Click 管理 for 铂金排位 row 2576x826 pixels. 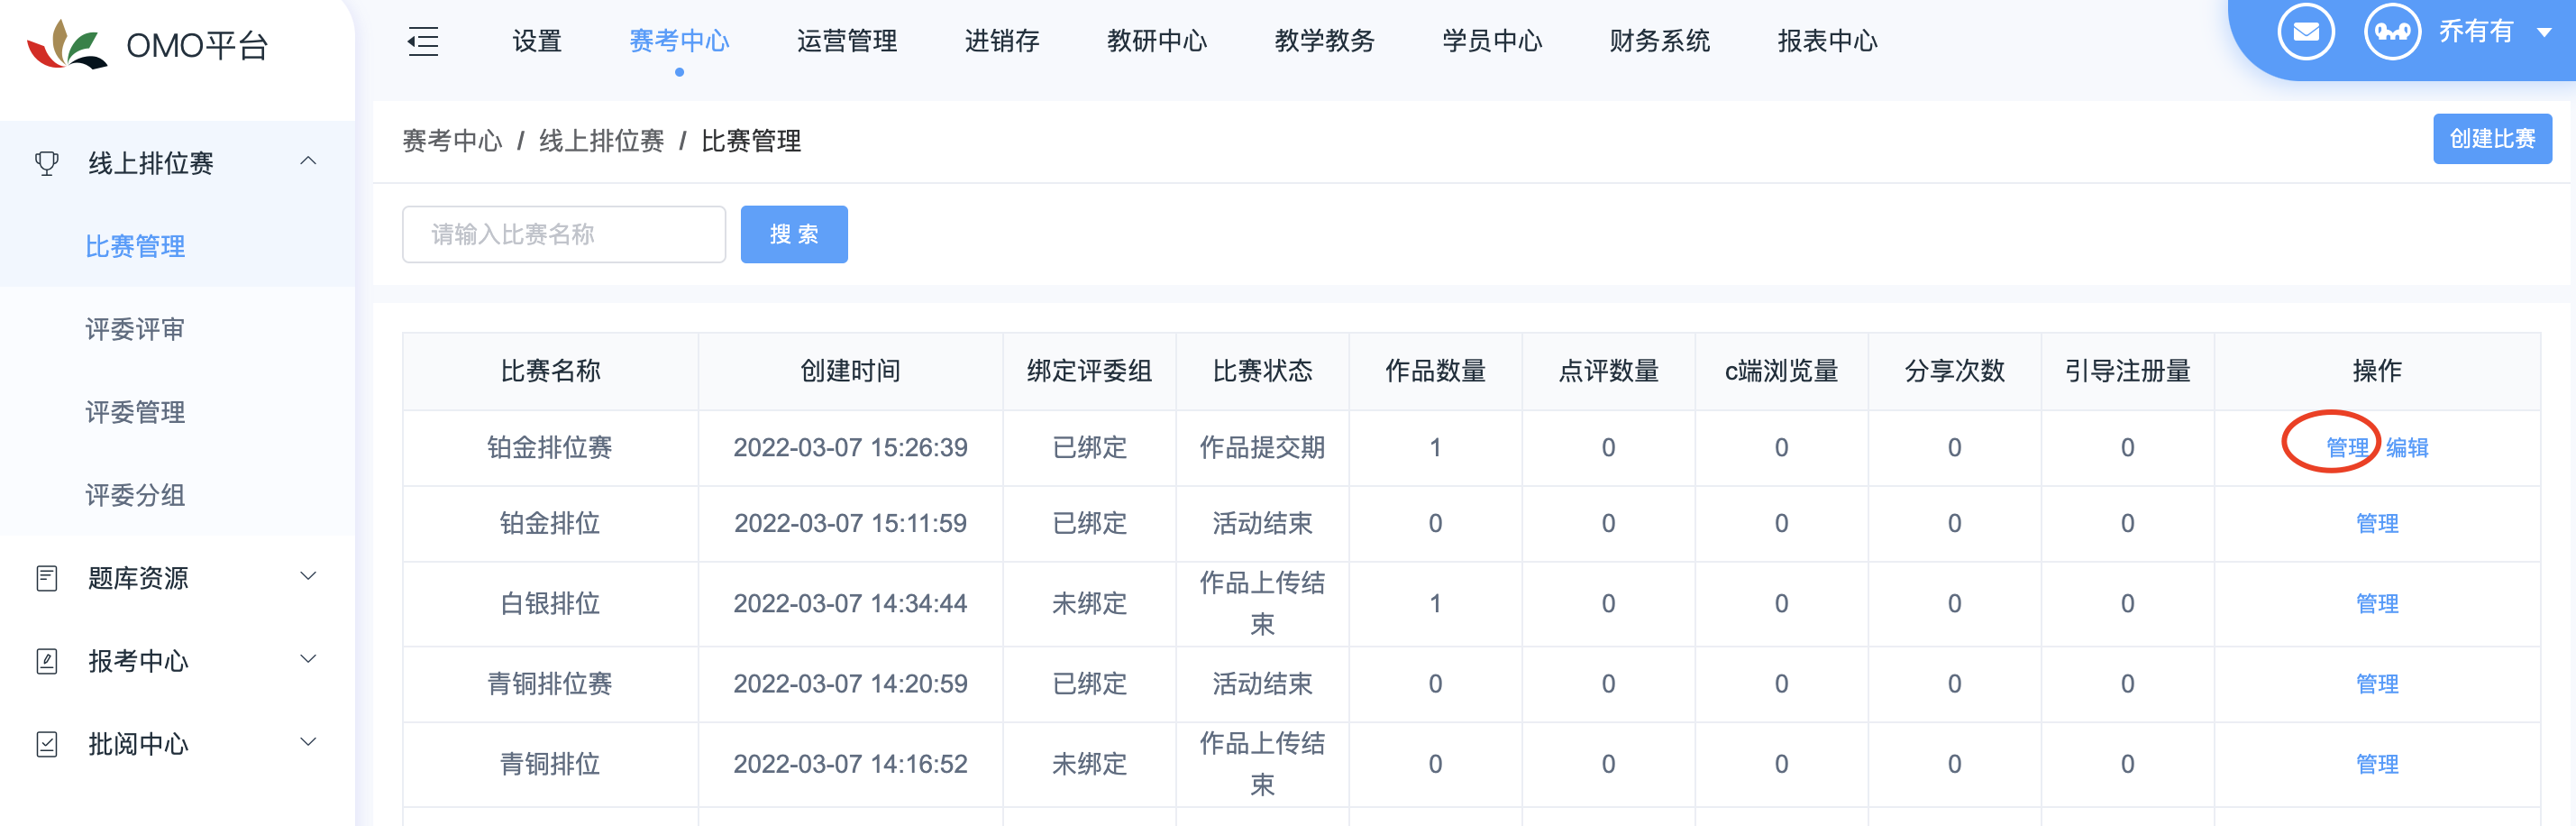(x=2377, y=523)
